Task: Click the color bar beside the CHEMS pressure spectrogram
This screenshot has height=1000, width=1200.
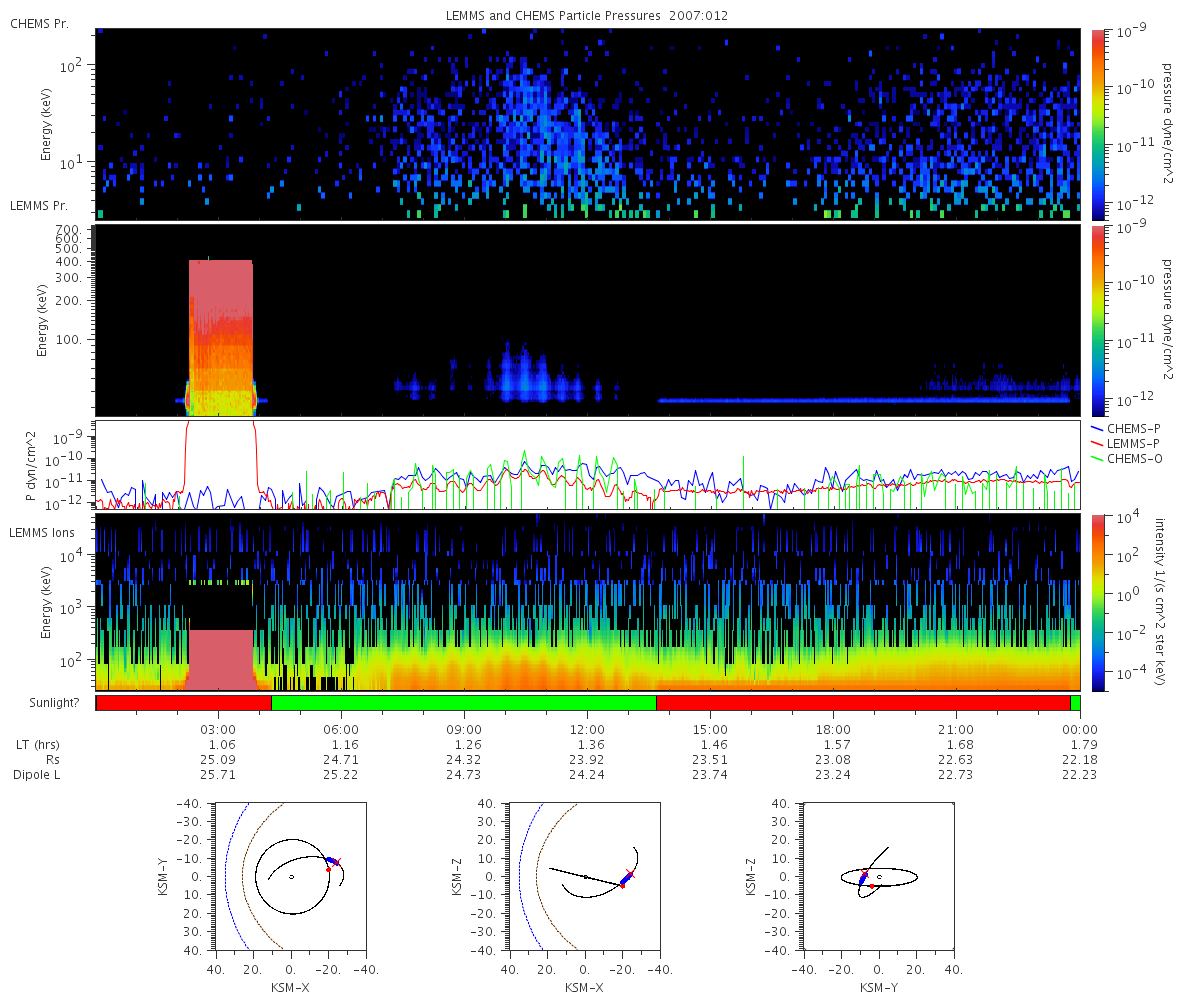Action: [1097, 124]
